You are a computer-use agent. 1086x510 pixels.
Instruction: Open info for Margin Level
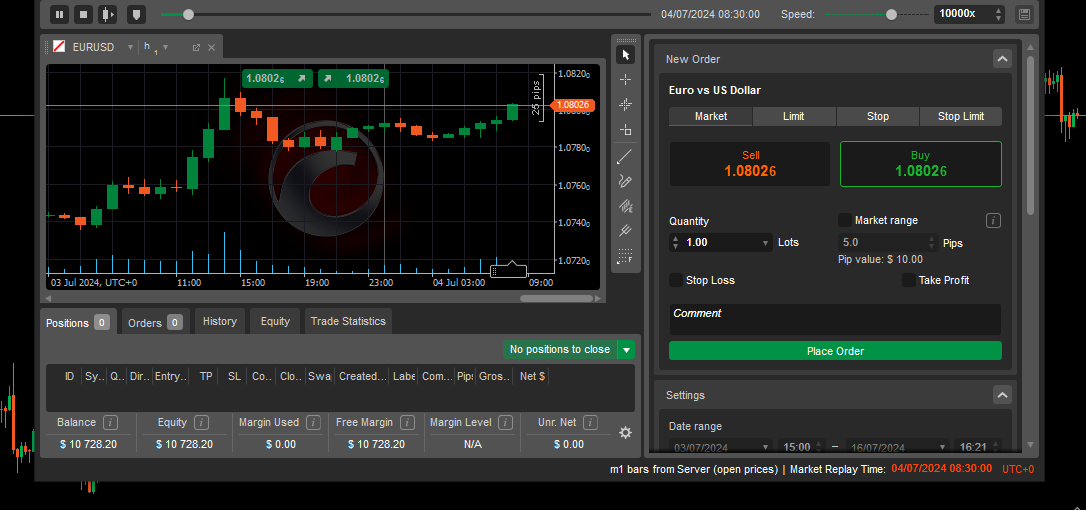point(506,422)
